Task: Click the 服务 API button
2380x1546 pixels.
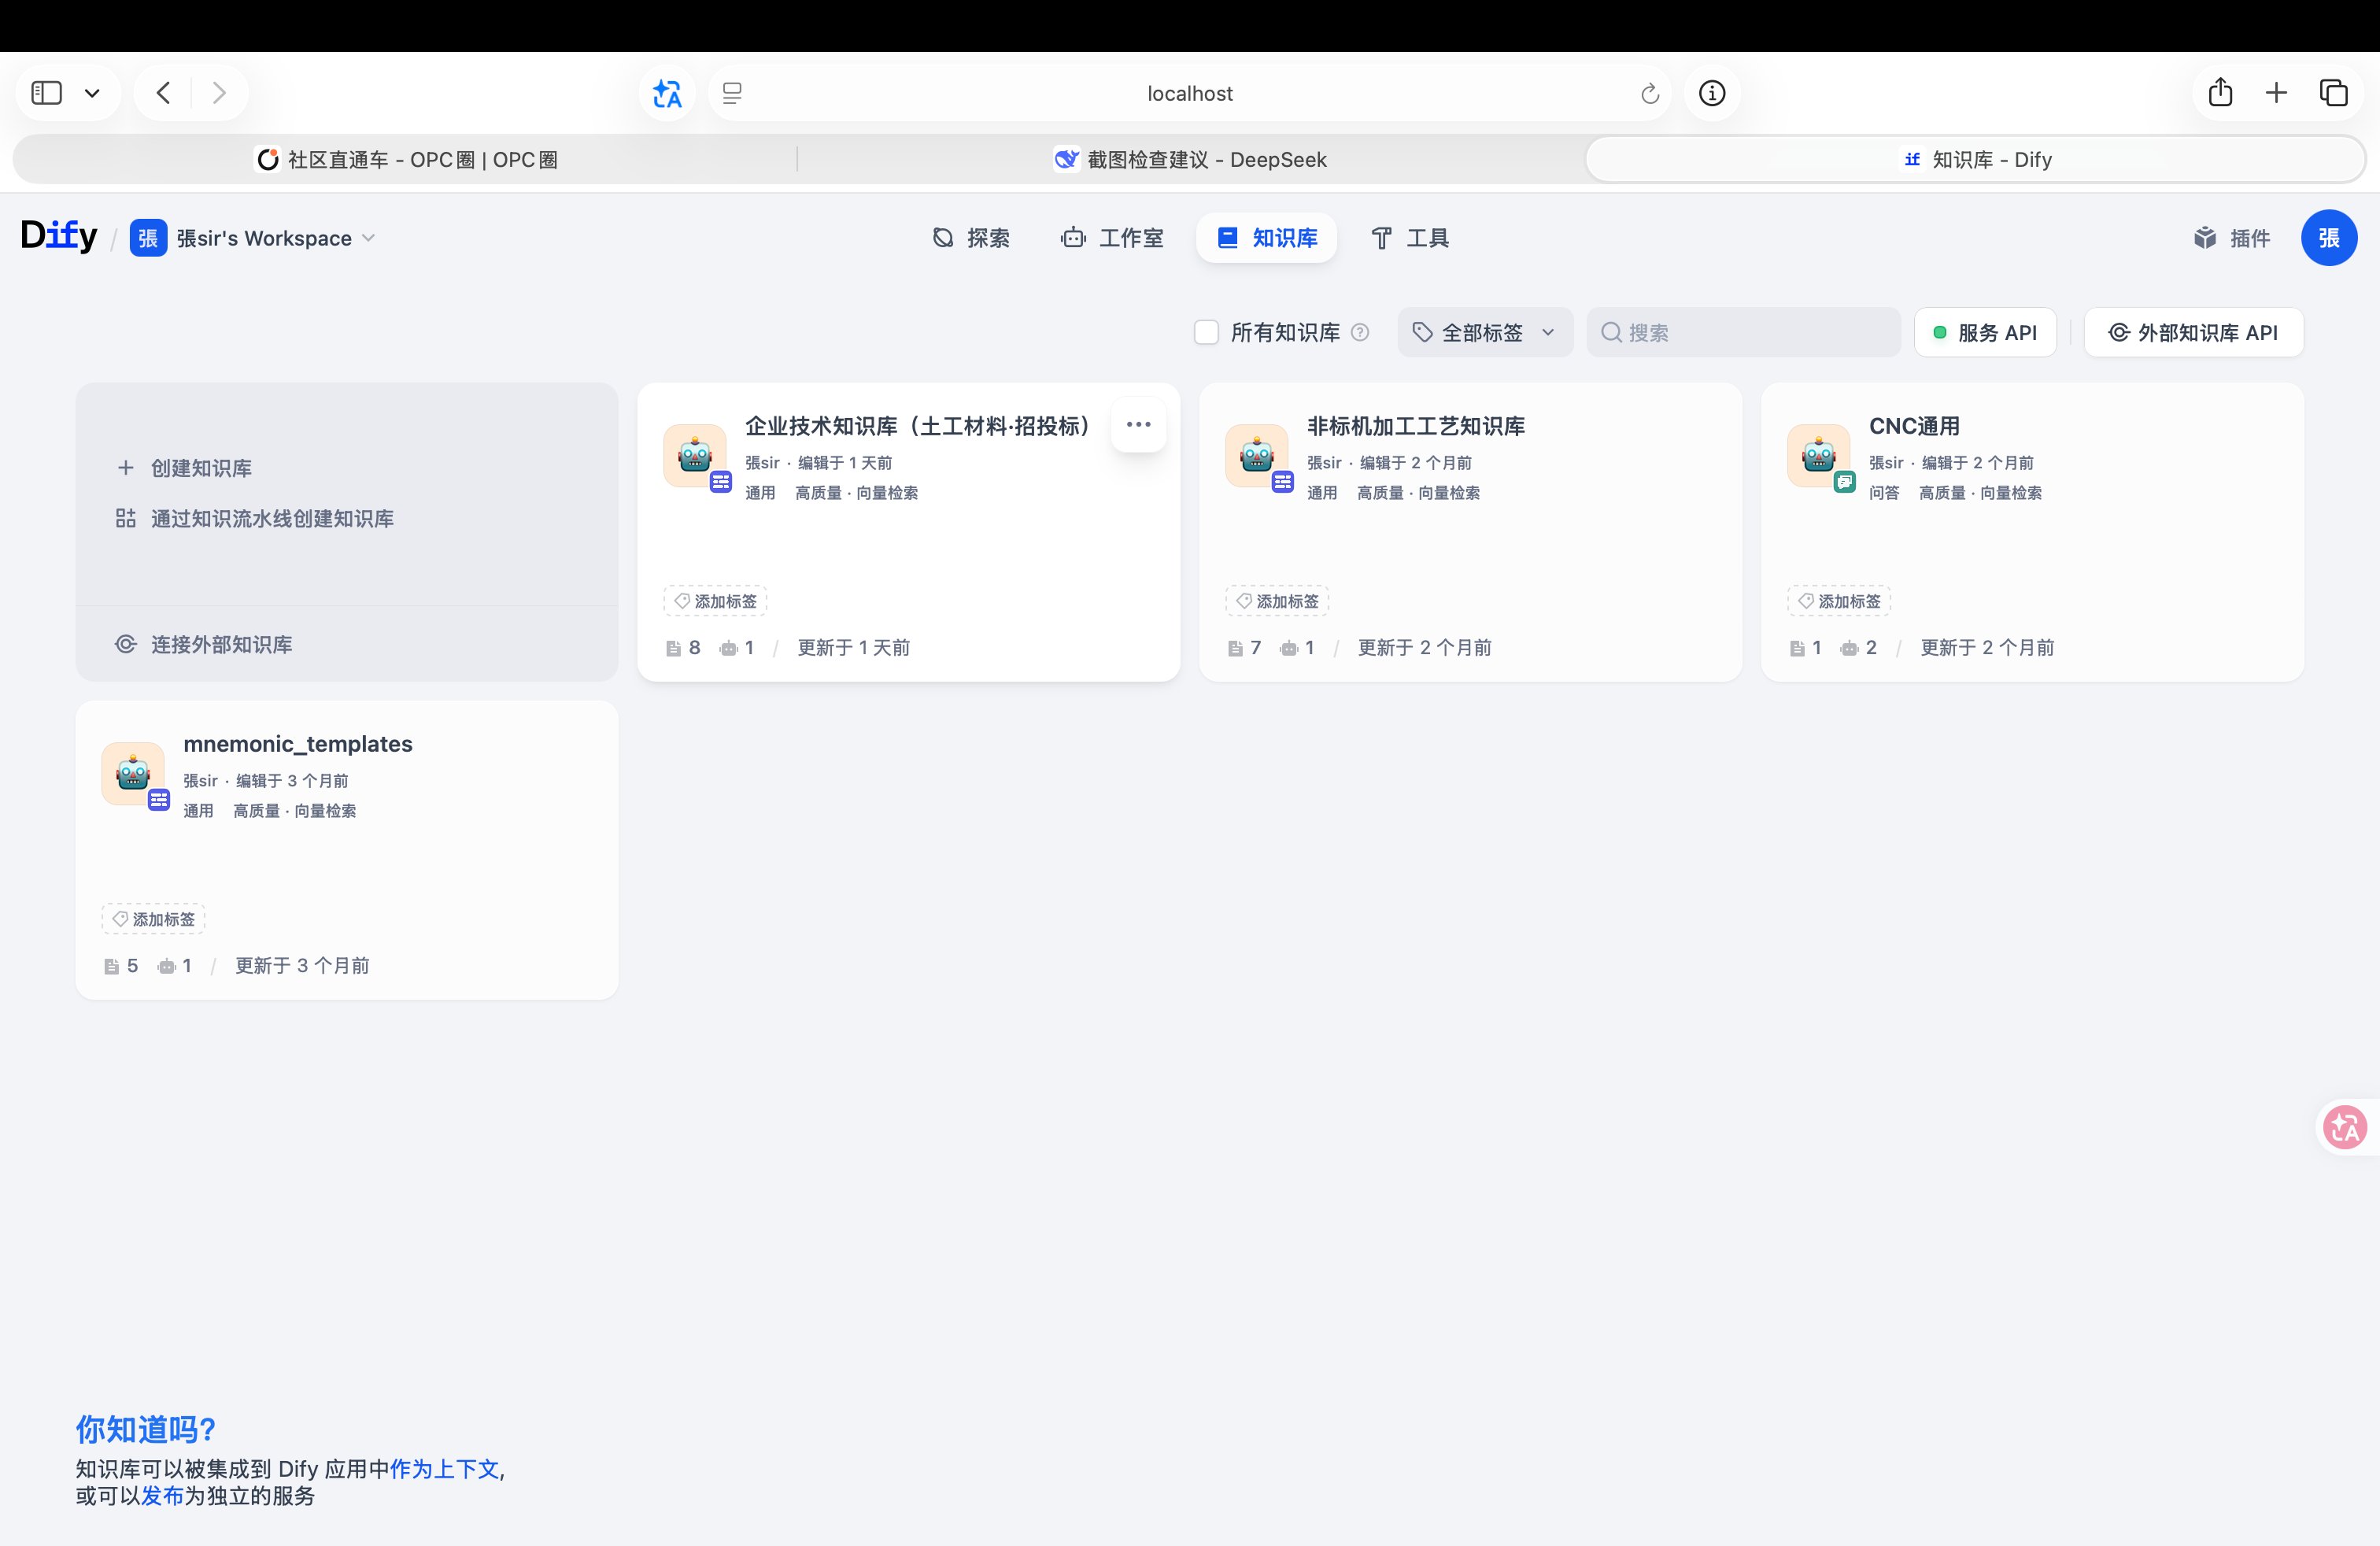Action: (1985, 332)
